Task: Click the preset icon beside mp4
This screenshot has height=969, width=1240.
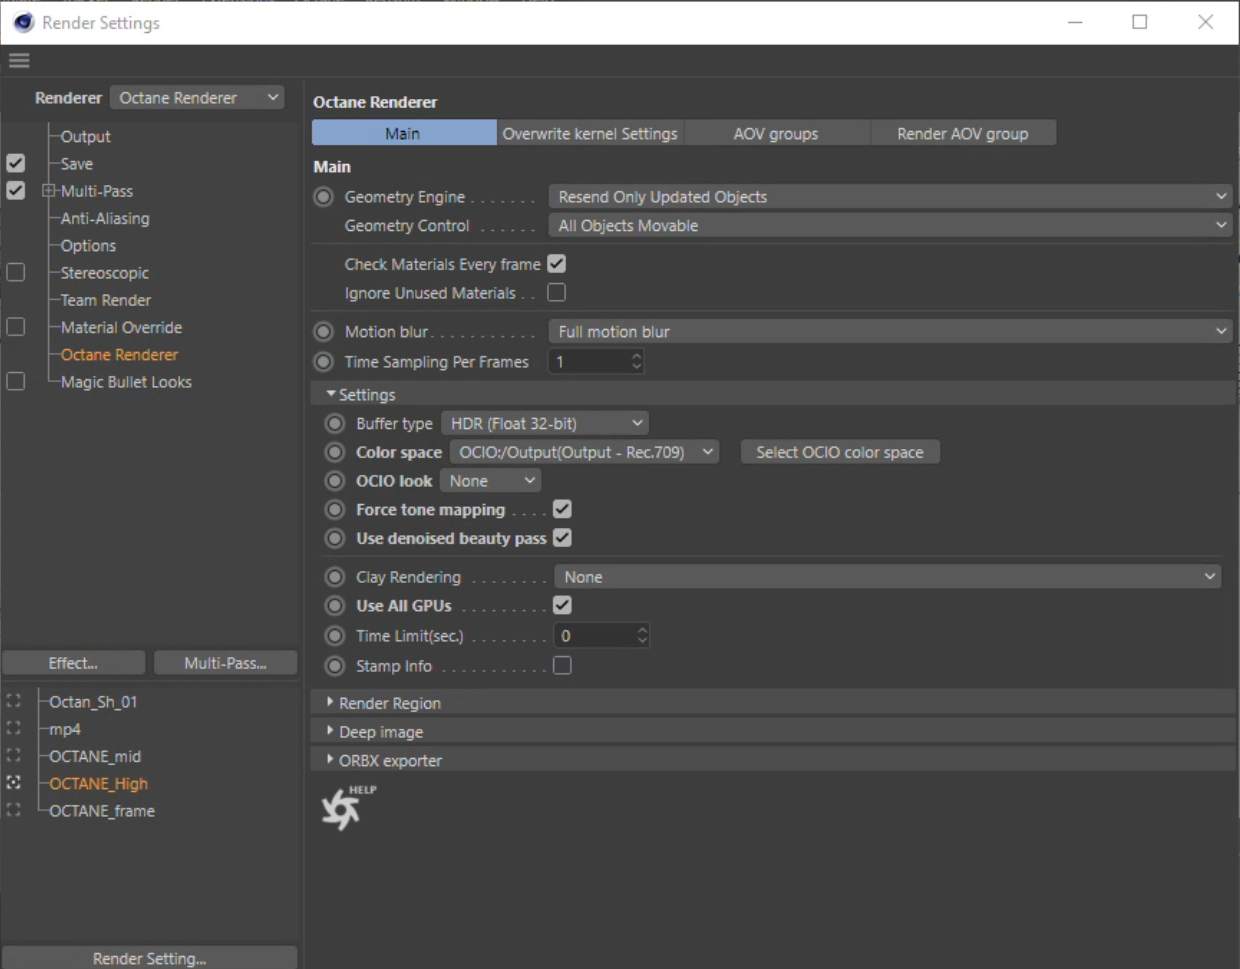Action: point(14,728)
